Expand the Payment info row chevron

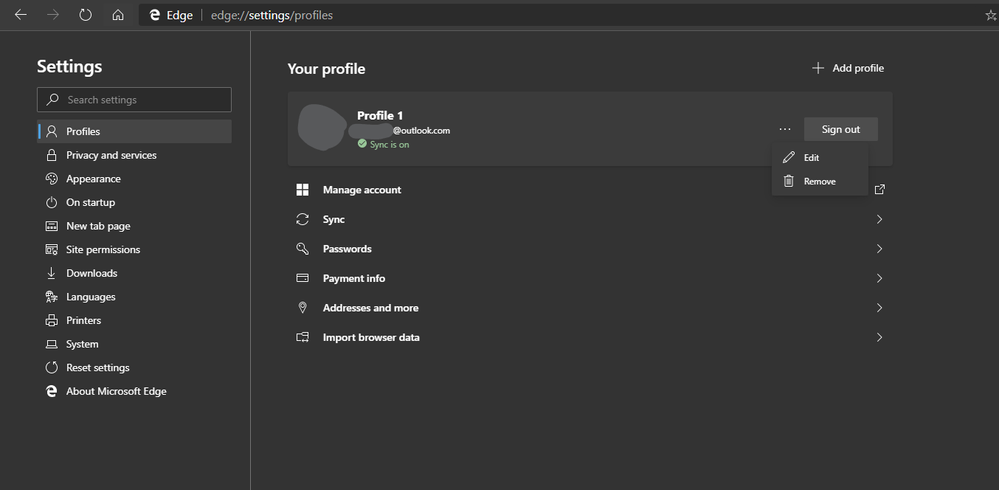click(x=879, y=278)
